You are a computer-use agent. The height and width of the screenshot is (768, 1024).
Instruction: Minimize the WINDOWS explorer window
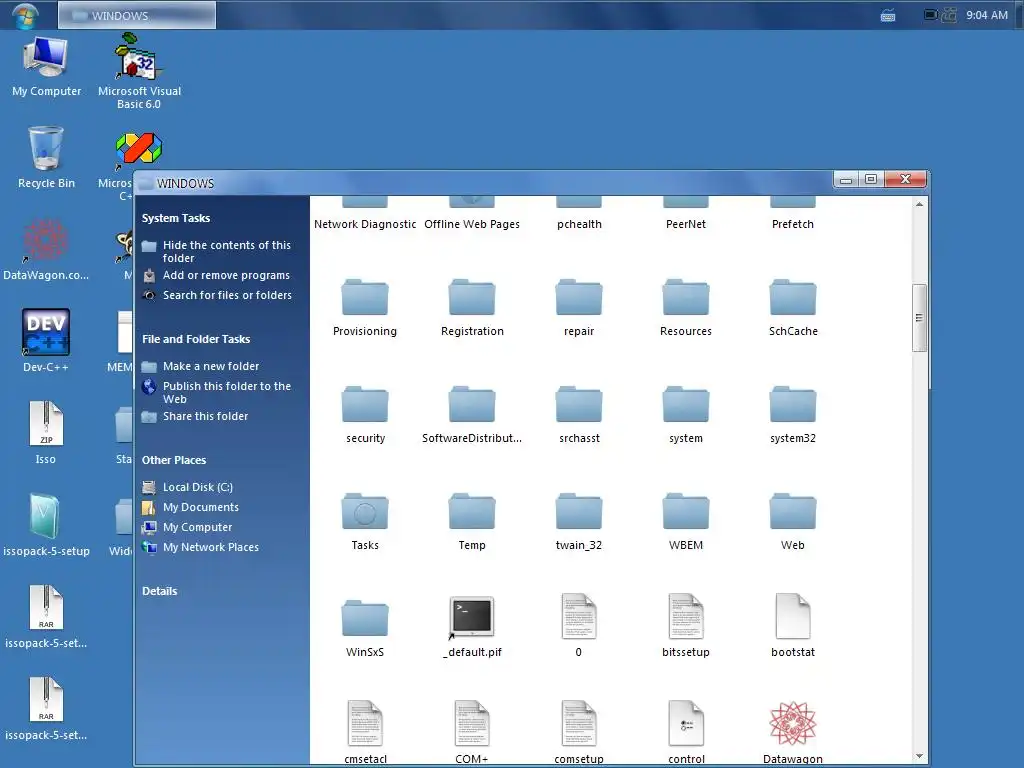(846, 179)
